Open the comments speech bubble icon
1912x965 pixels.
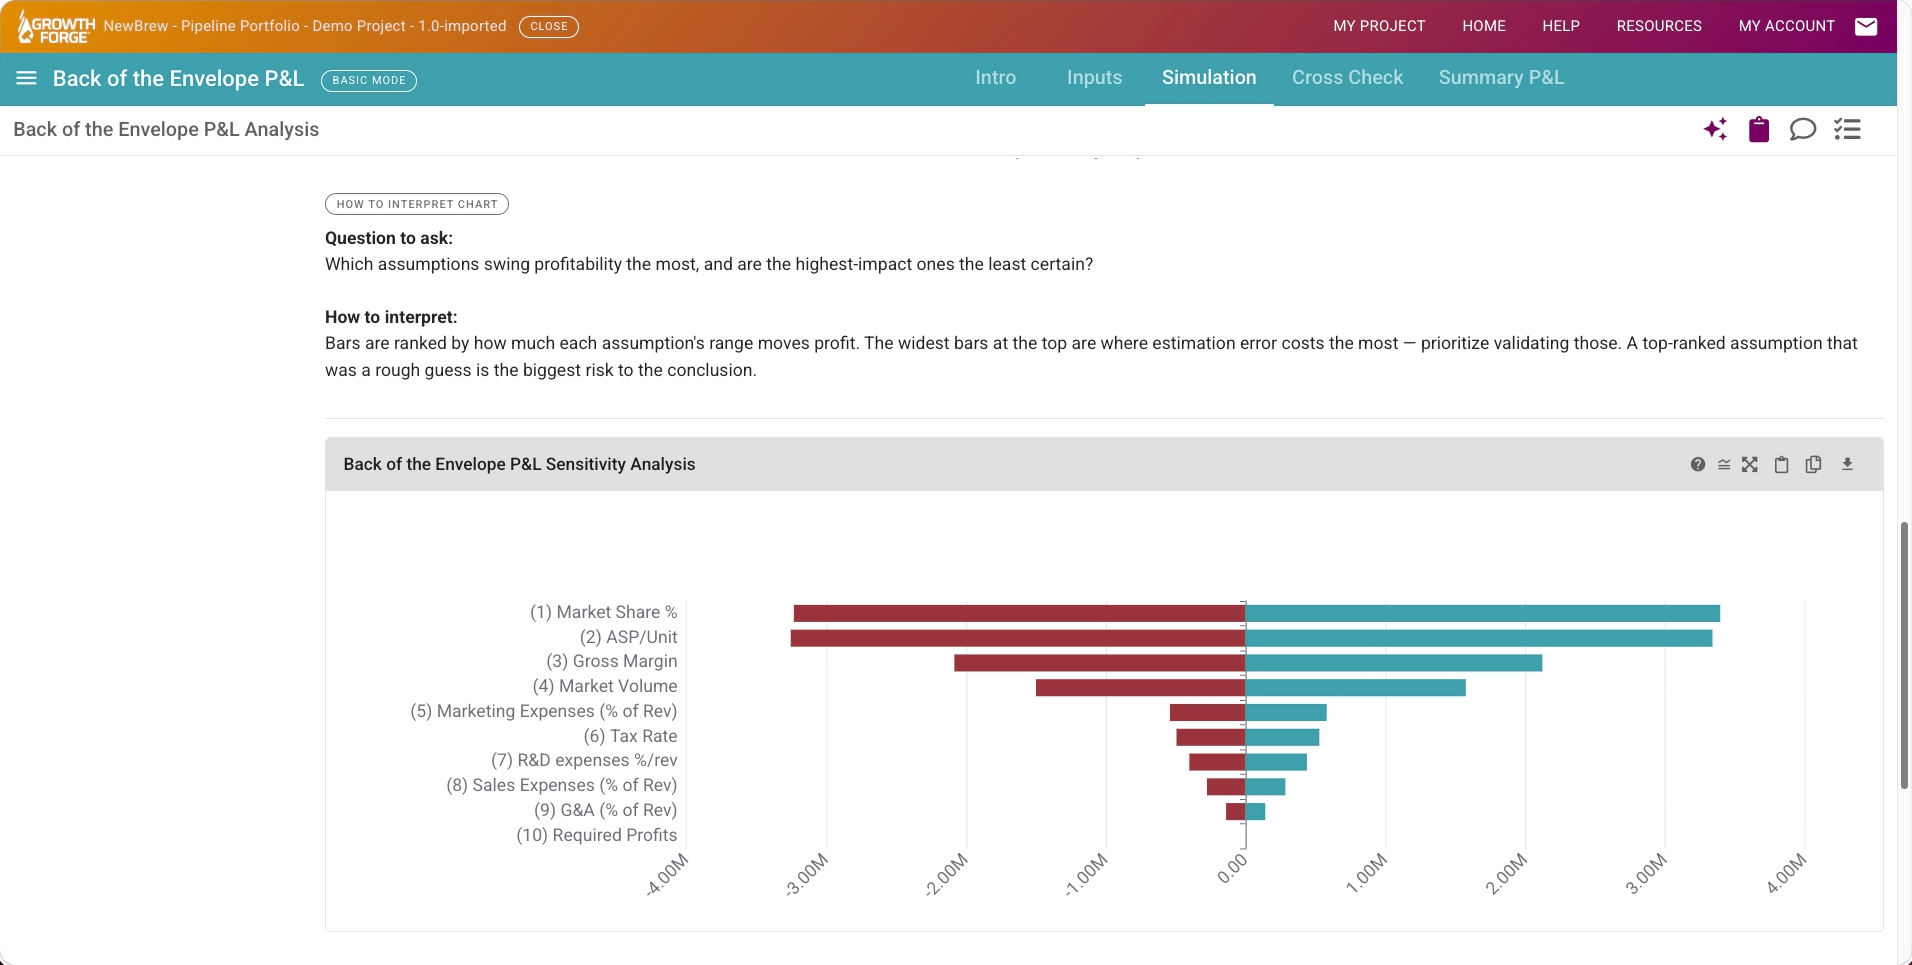(x=1803, y=129)
